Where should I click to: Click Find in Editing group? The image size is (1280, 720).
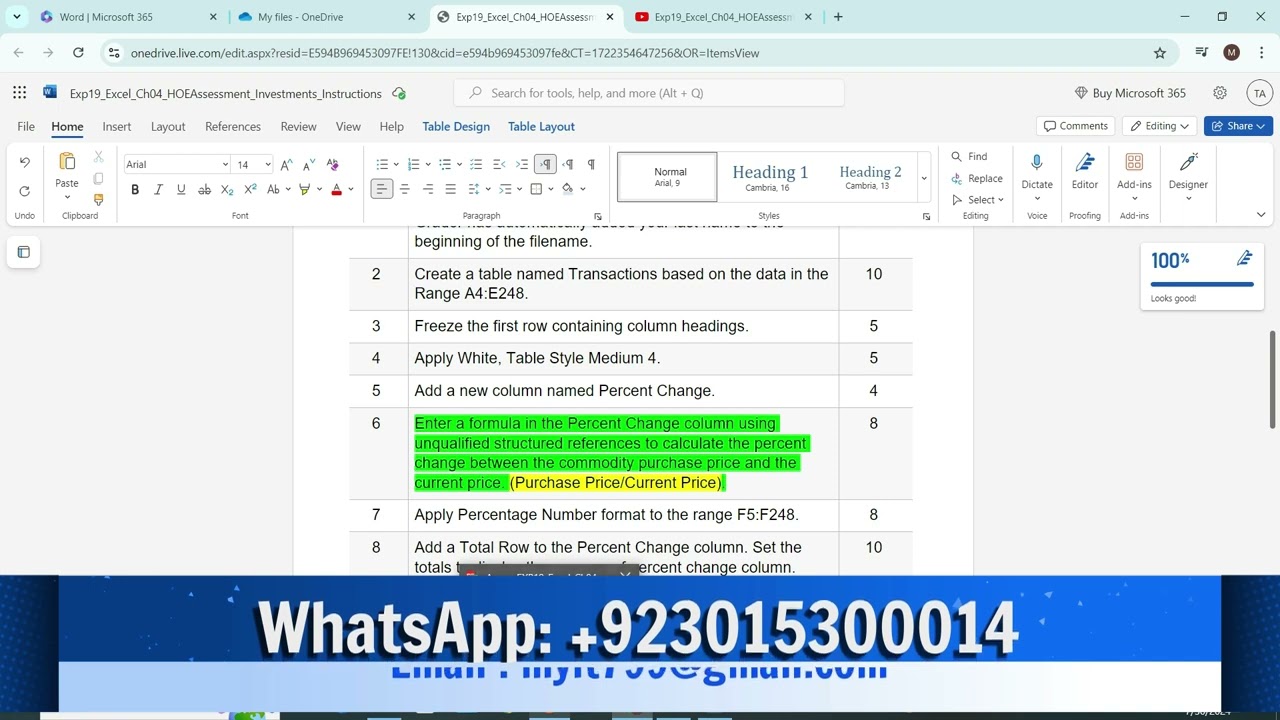tap(969, 157)
